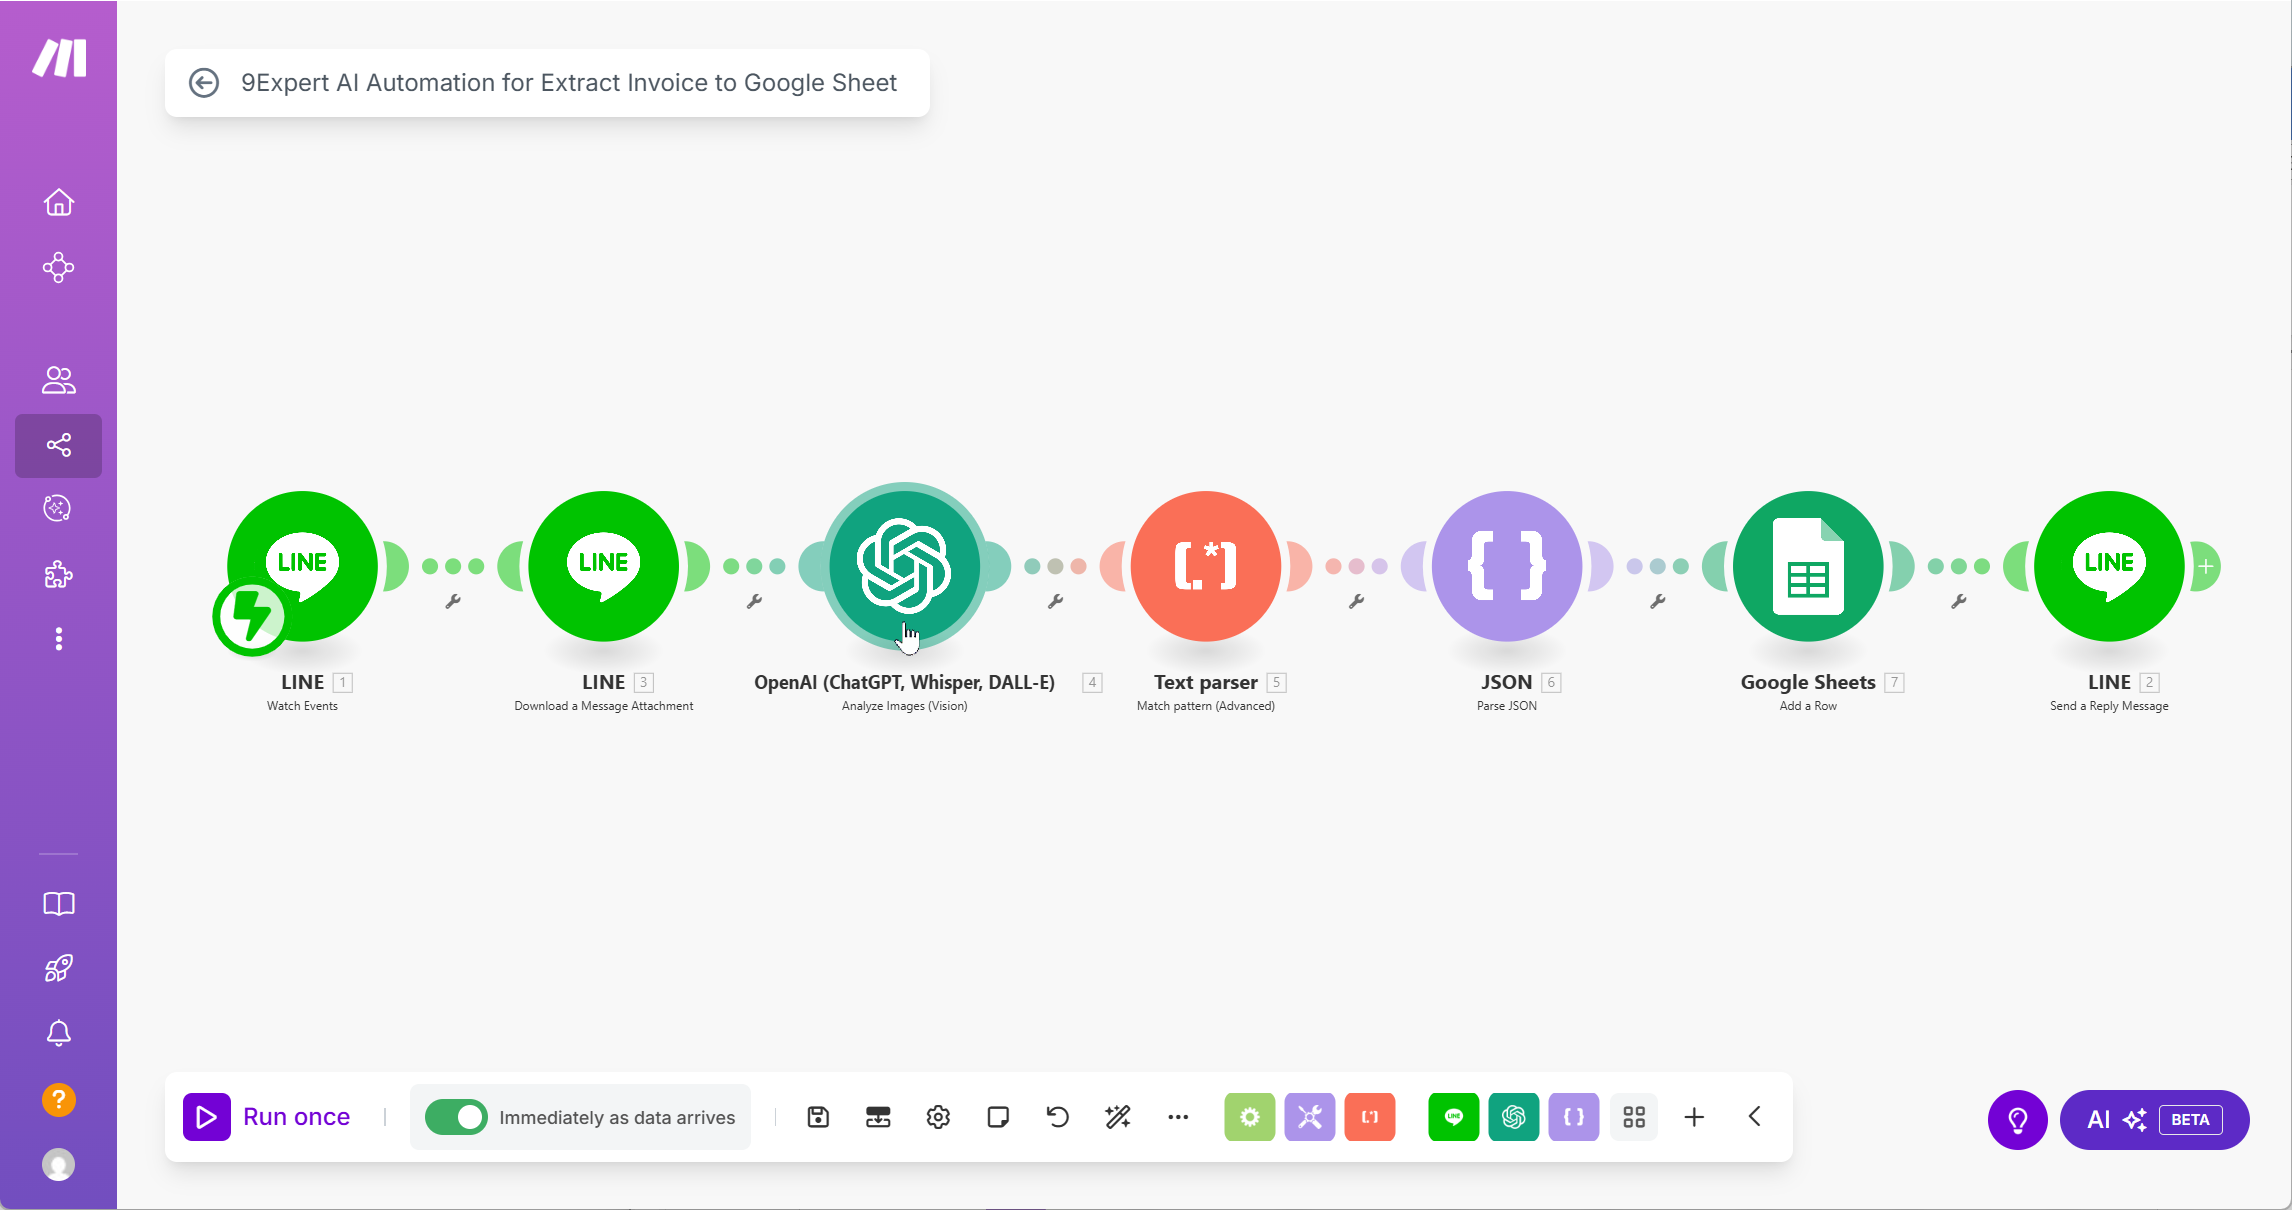Open the more options ellipsis menu

(x=1178, y=1117)
